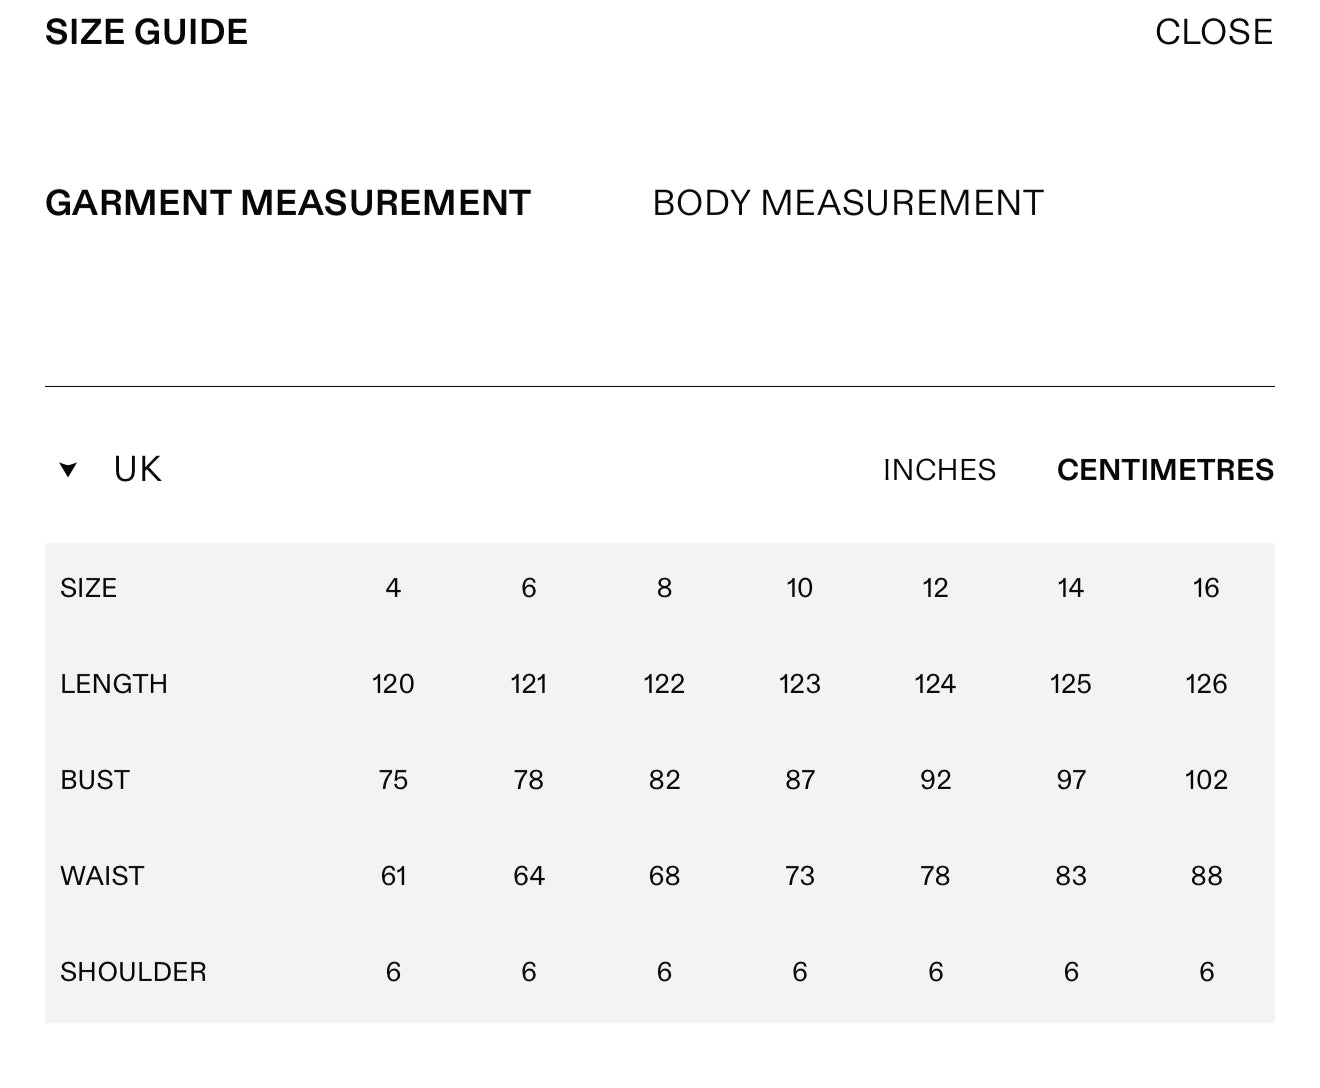1320x1088 pixels.
Task: Select the Garment Measurement tab
Action: click(288, 203)
